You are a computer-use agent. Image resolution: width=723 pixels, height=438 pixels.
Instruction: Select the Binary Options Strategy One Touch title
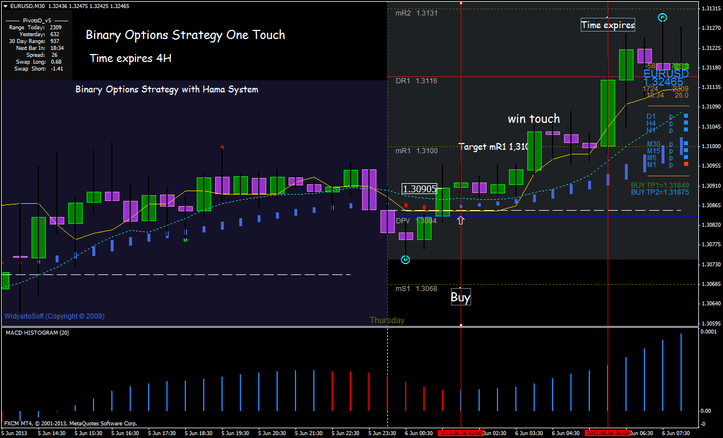point(185,35)
